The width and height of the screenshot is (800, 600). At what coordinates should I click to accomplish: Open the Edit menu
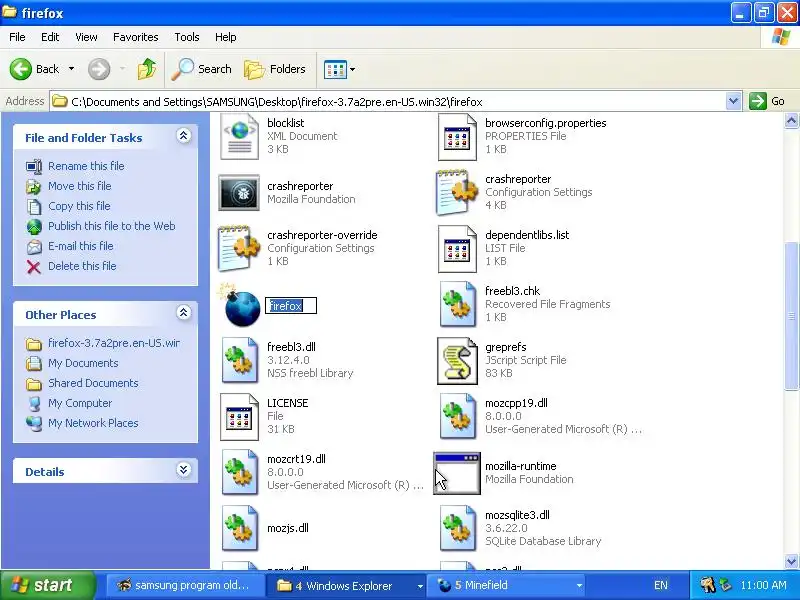point(50,37)
